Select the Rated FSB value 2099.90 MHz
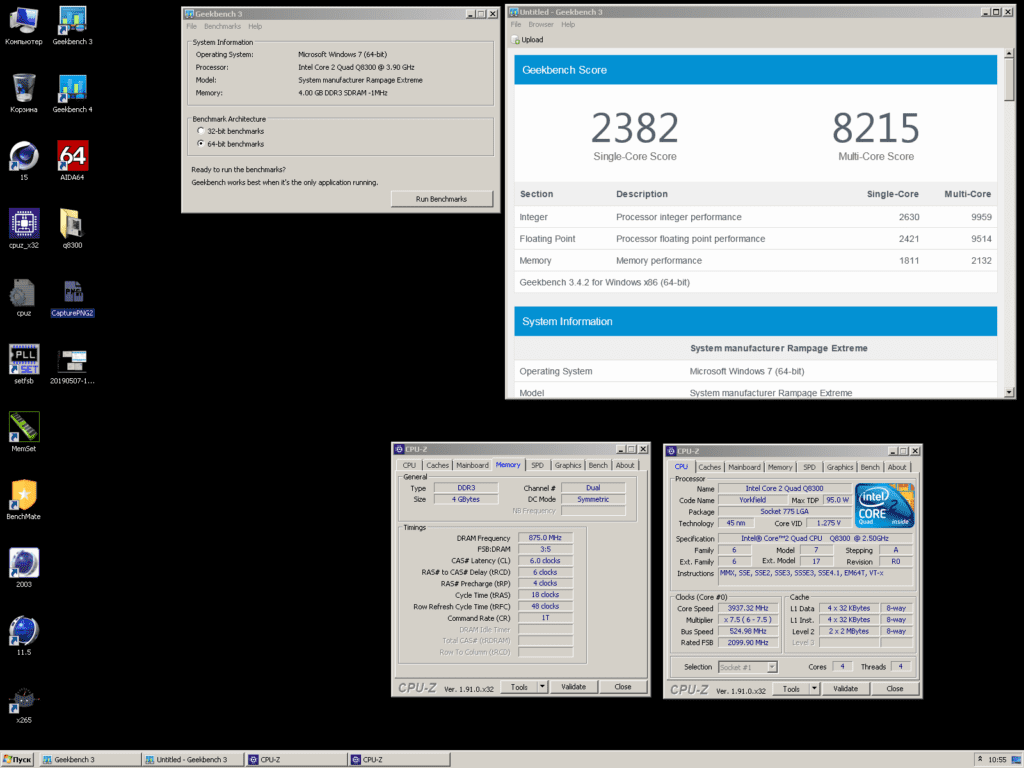1024x768 pixels. [x=748, y=643]
